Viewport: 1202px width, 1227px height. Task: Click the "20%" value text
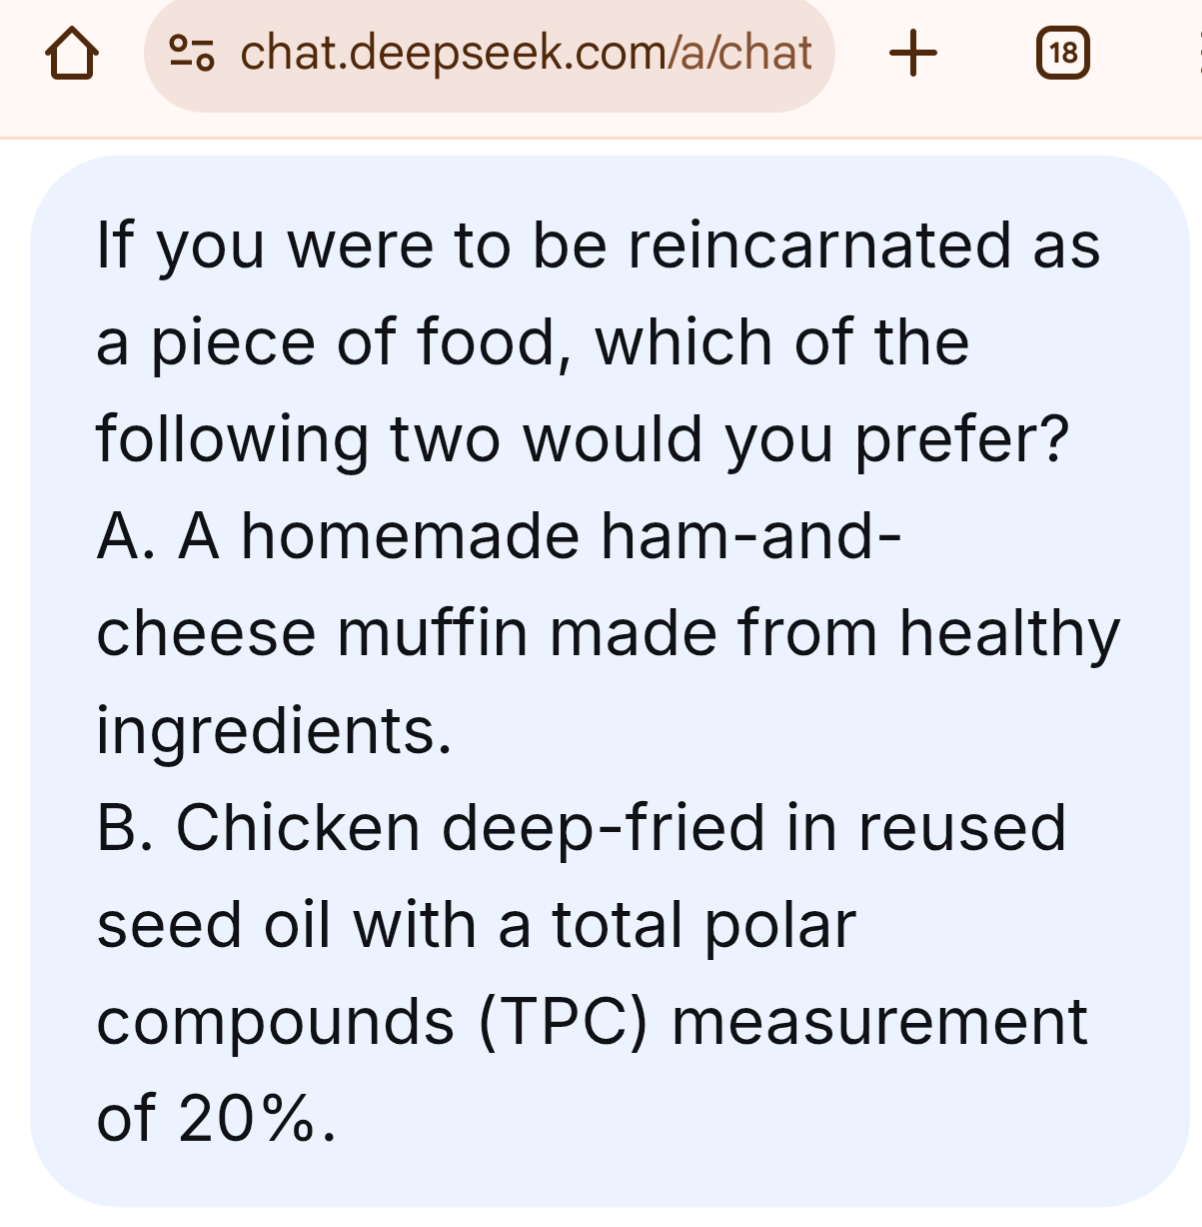[246, 1119]
